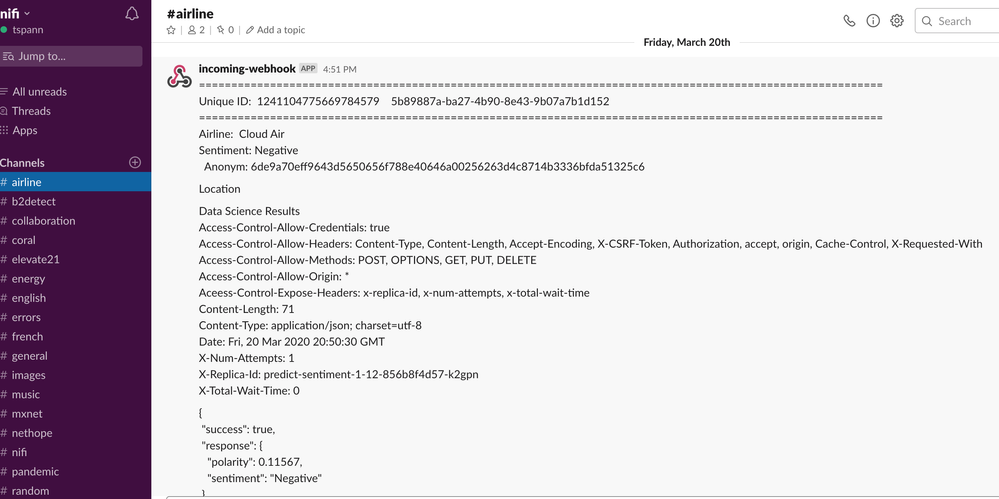The width and height of the screenshot is (999, 499).
Task: Open All unreads in sidebar
Action: coord(39,91)
